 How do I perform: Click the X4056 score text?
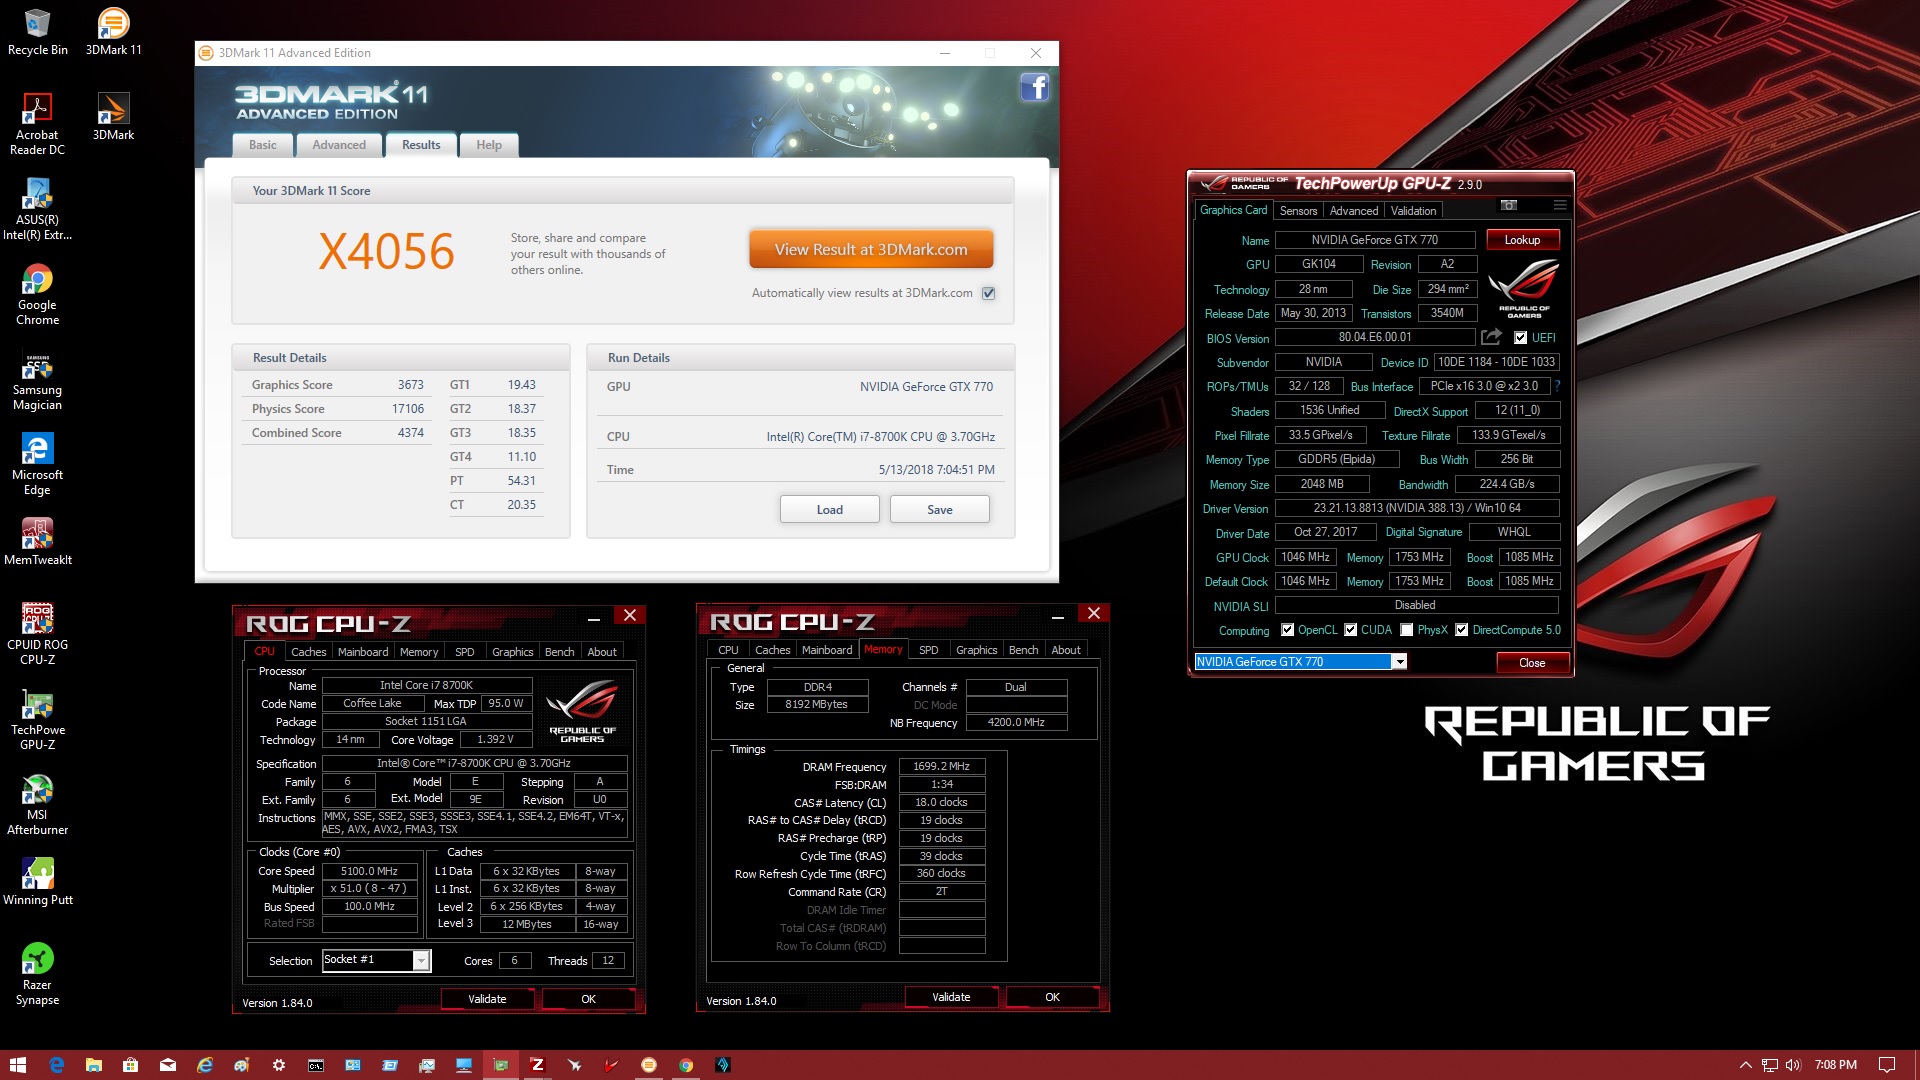[386, 252]
